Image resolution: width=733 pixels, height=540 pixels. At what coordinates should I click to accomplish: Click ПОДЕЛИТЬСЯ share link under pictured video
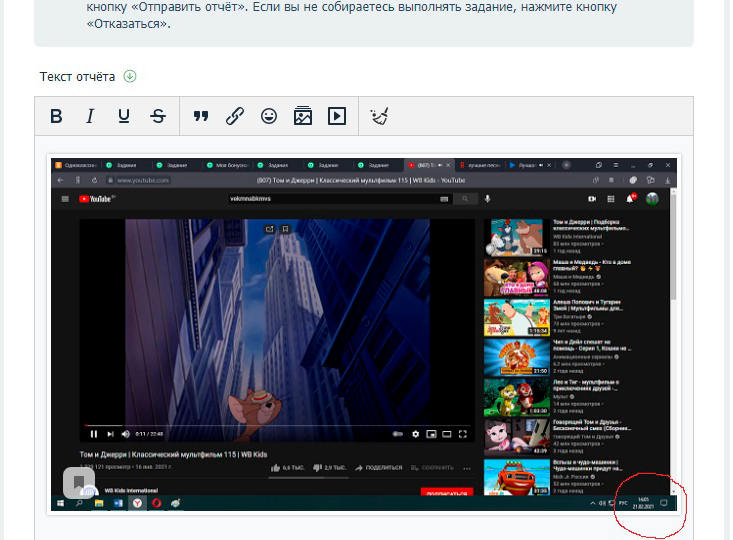tap(379, 468)
